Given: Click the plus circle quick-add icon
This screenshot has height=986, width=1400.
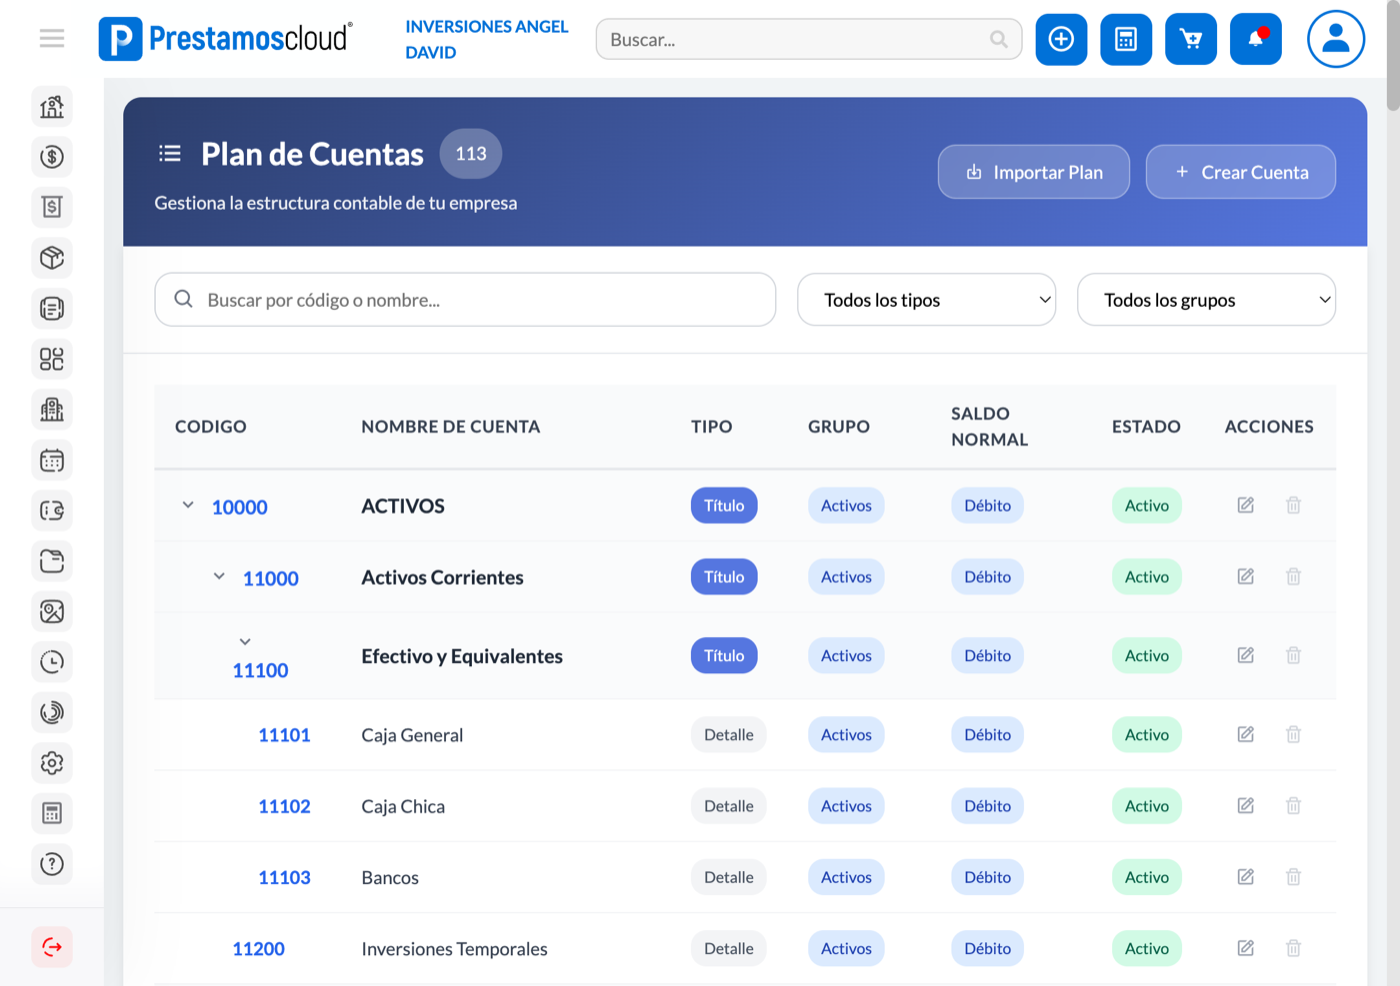Looking at the screenshot, I should pos(1061,39).
